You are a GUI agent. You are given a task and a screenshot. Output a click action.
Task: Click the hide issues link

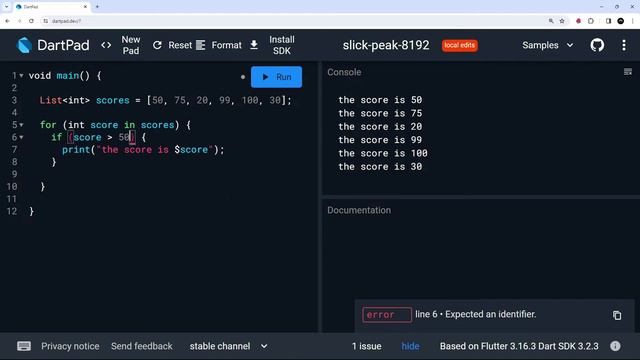pos(410,346)
